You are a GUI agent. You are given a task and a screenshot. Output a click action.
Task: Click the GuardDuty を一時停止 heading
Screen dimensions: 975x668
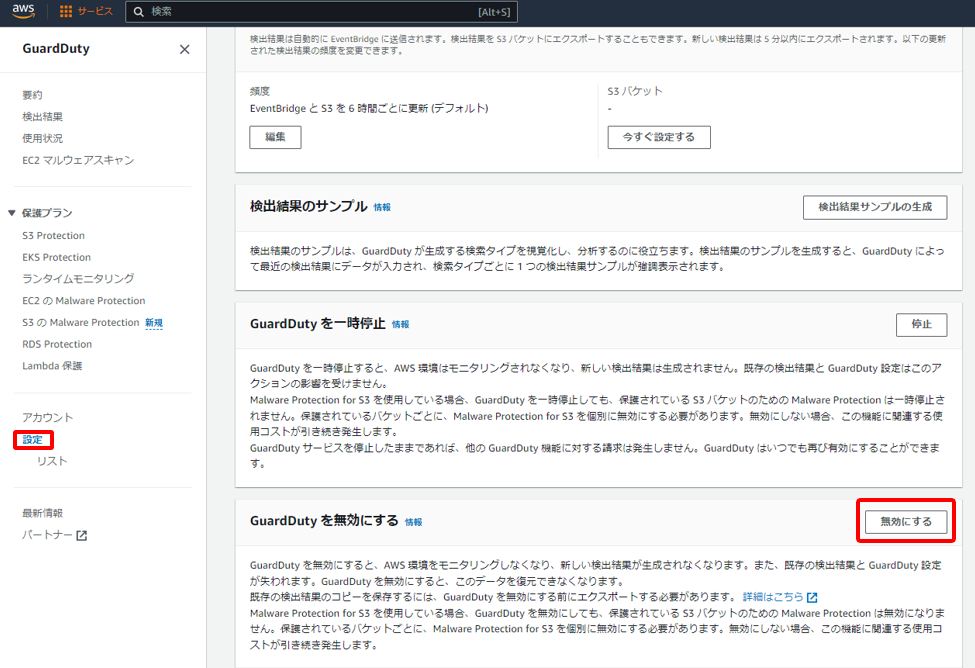tap(318, 323)
